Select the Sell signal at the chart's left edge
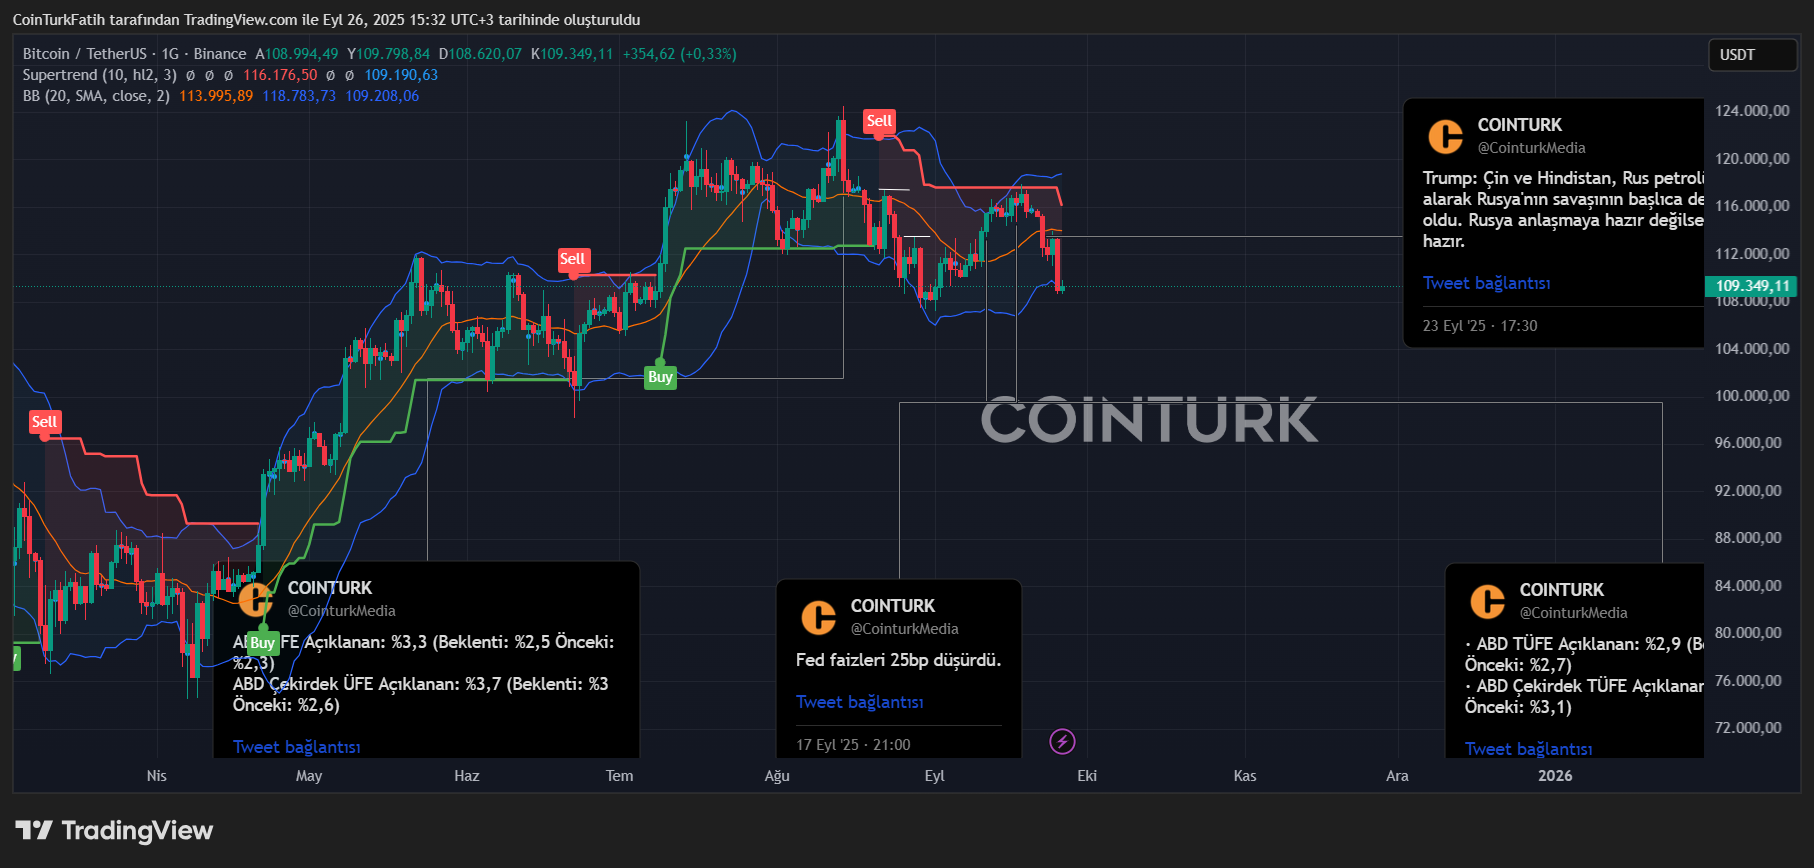Image resolution: width=1814 pixels, height=868 pixels. pos(45,422)
